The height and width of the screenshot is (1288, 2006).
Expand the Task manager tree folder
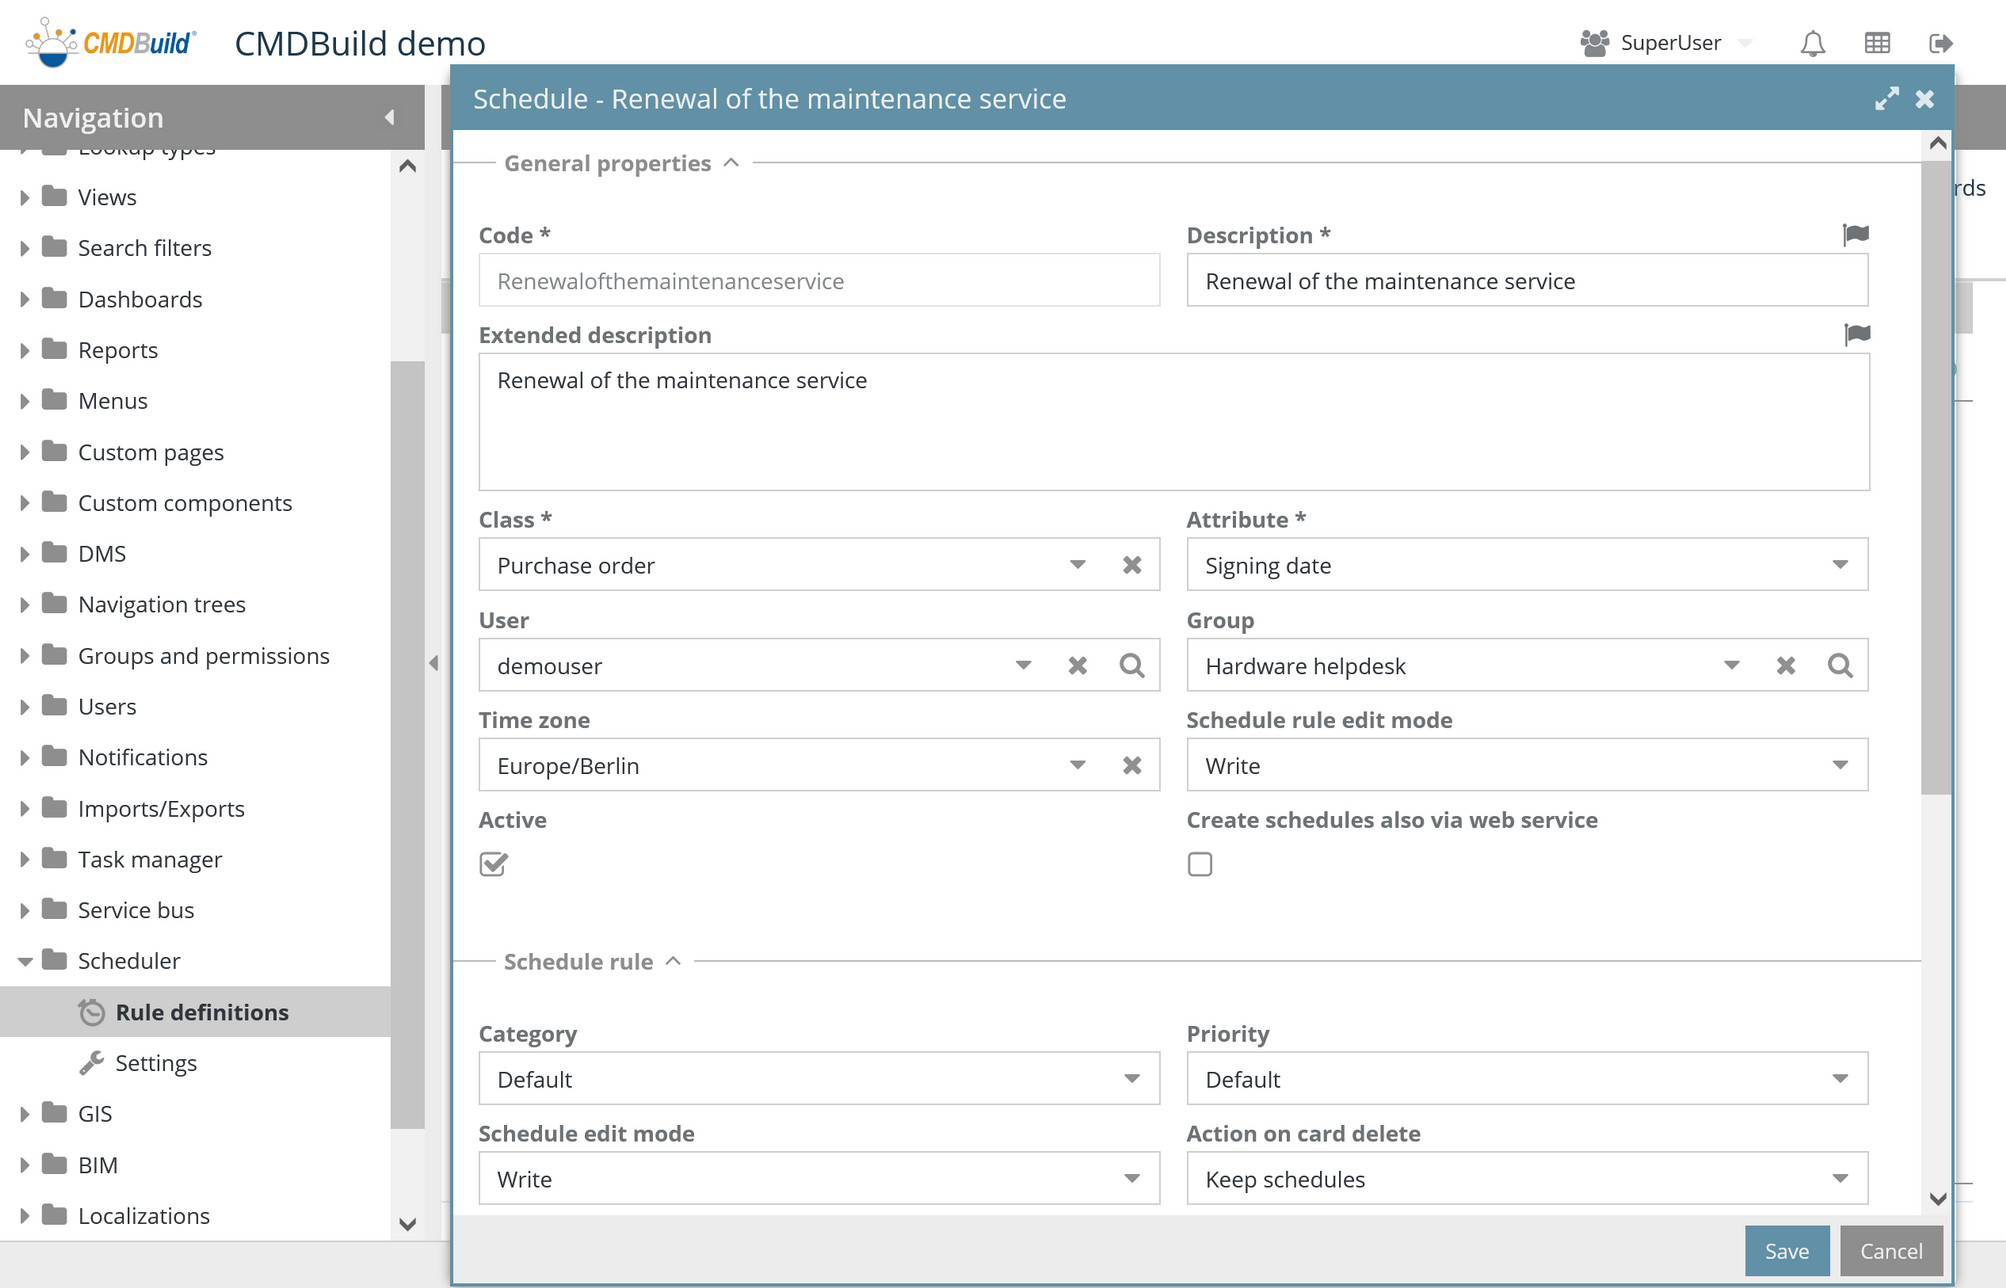25,860
